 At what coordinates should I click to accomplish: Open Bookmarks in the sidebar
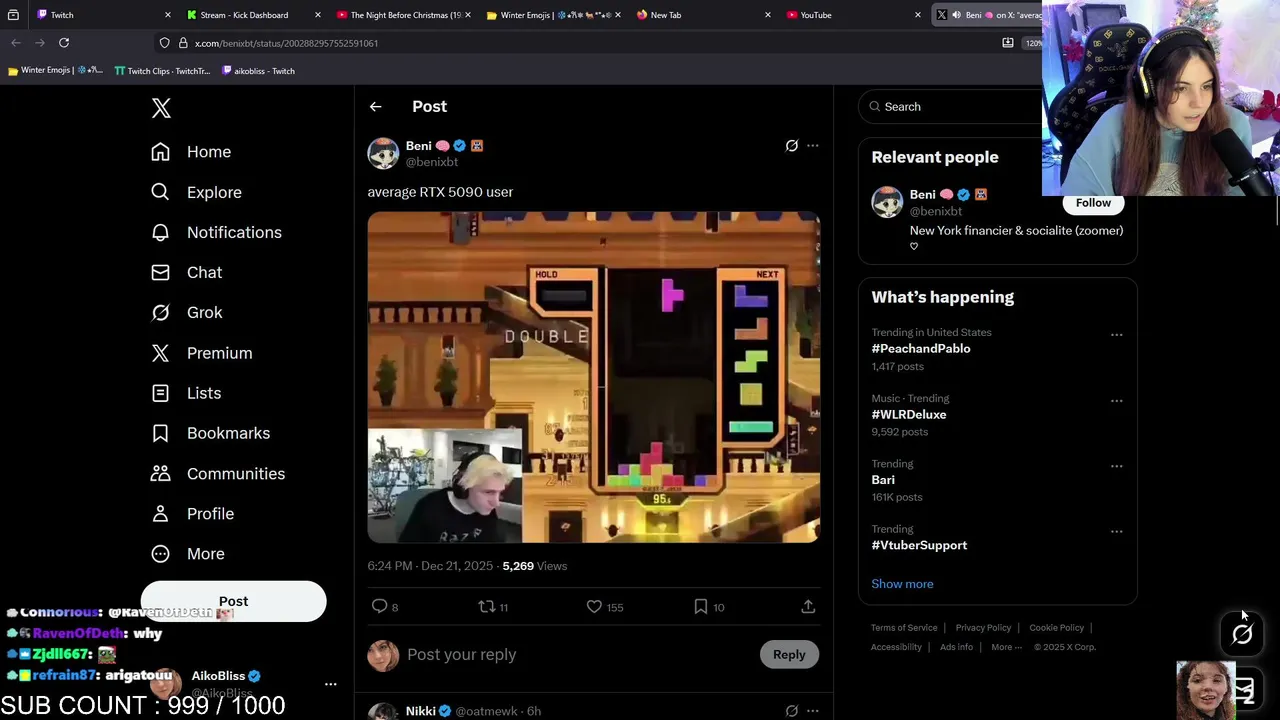(x=210, y=433)
